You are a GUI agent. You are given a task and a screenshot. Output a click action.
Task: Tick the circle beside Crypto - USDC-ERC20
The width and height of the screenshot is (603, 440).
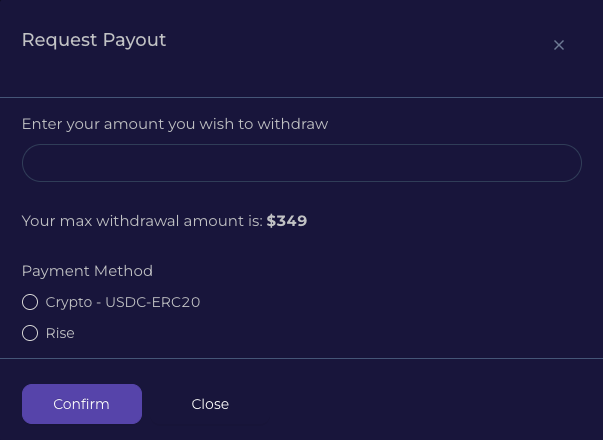[x=30, y=302]
